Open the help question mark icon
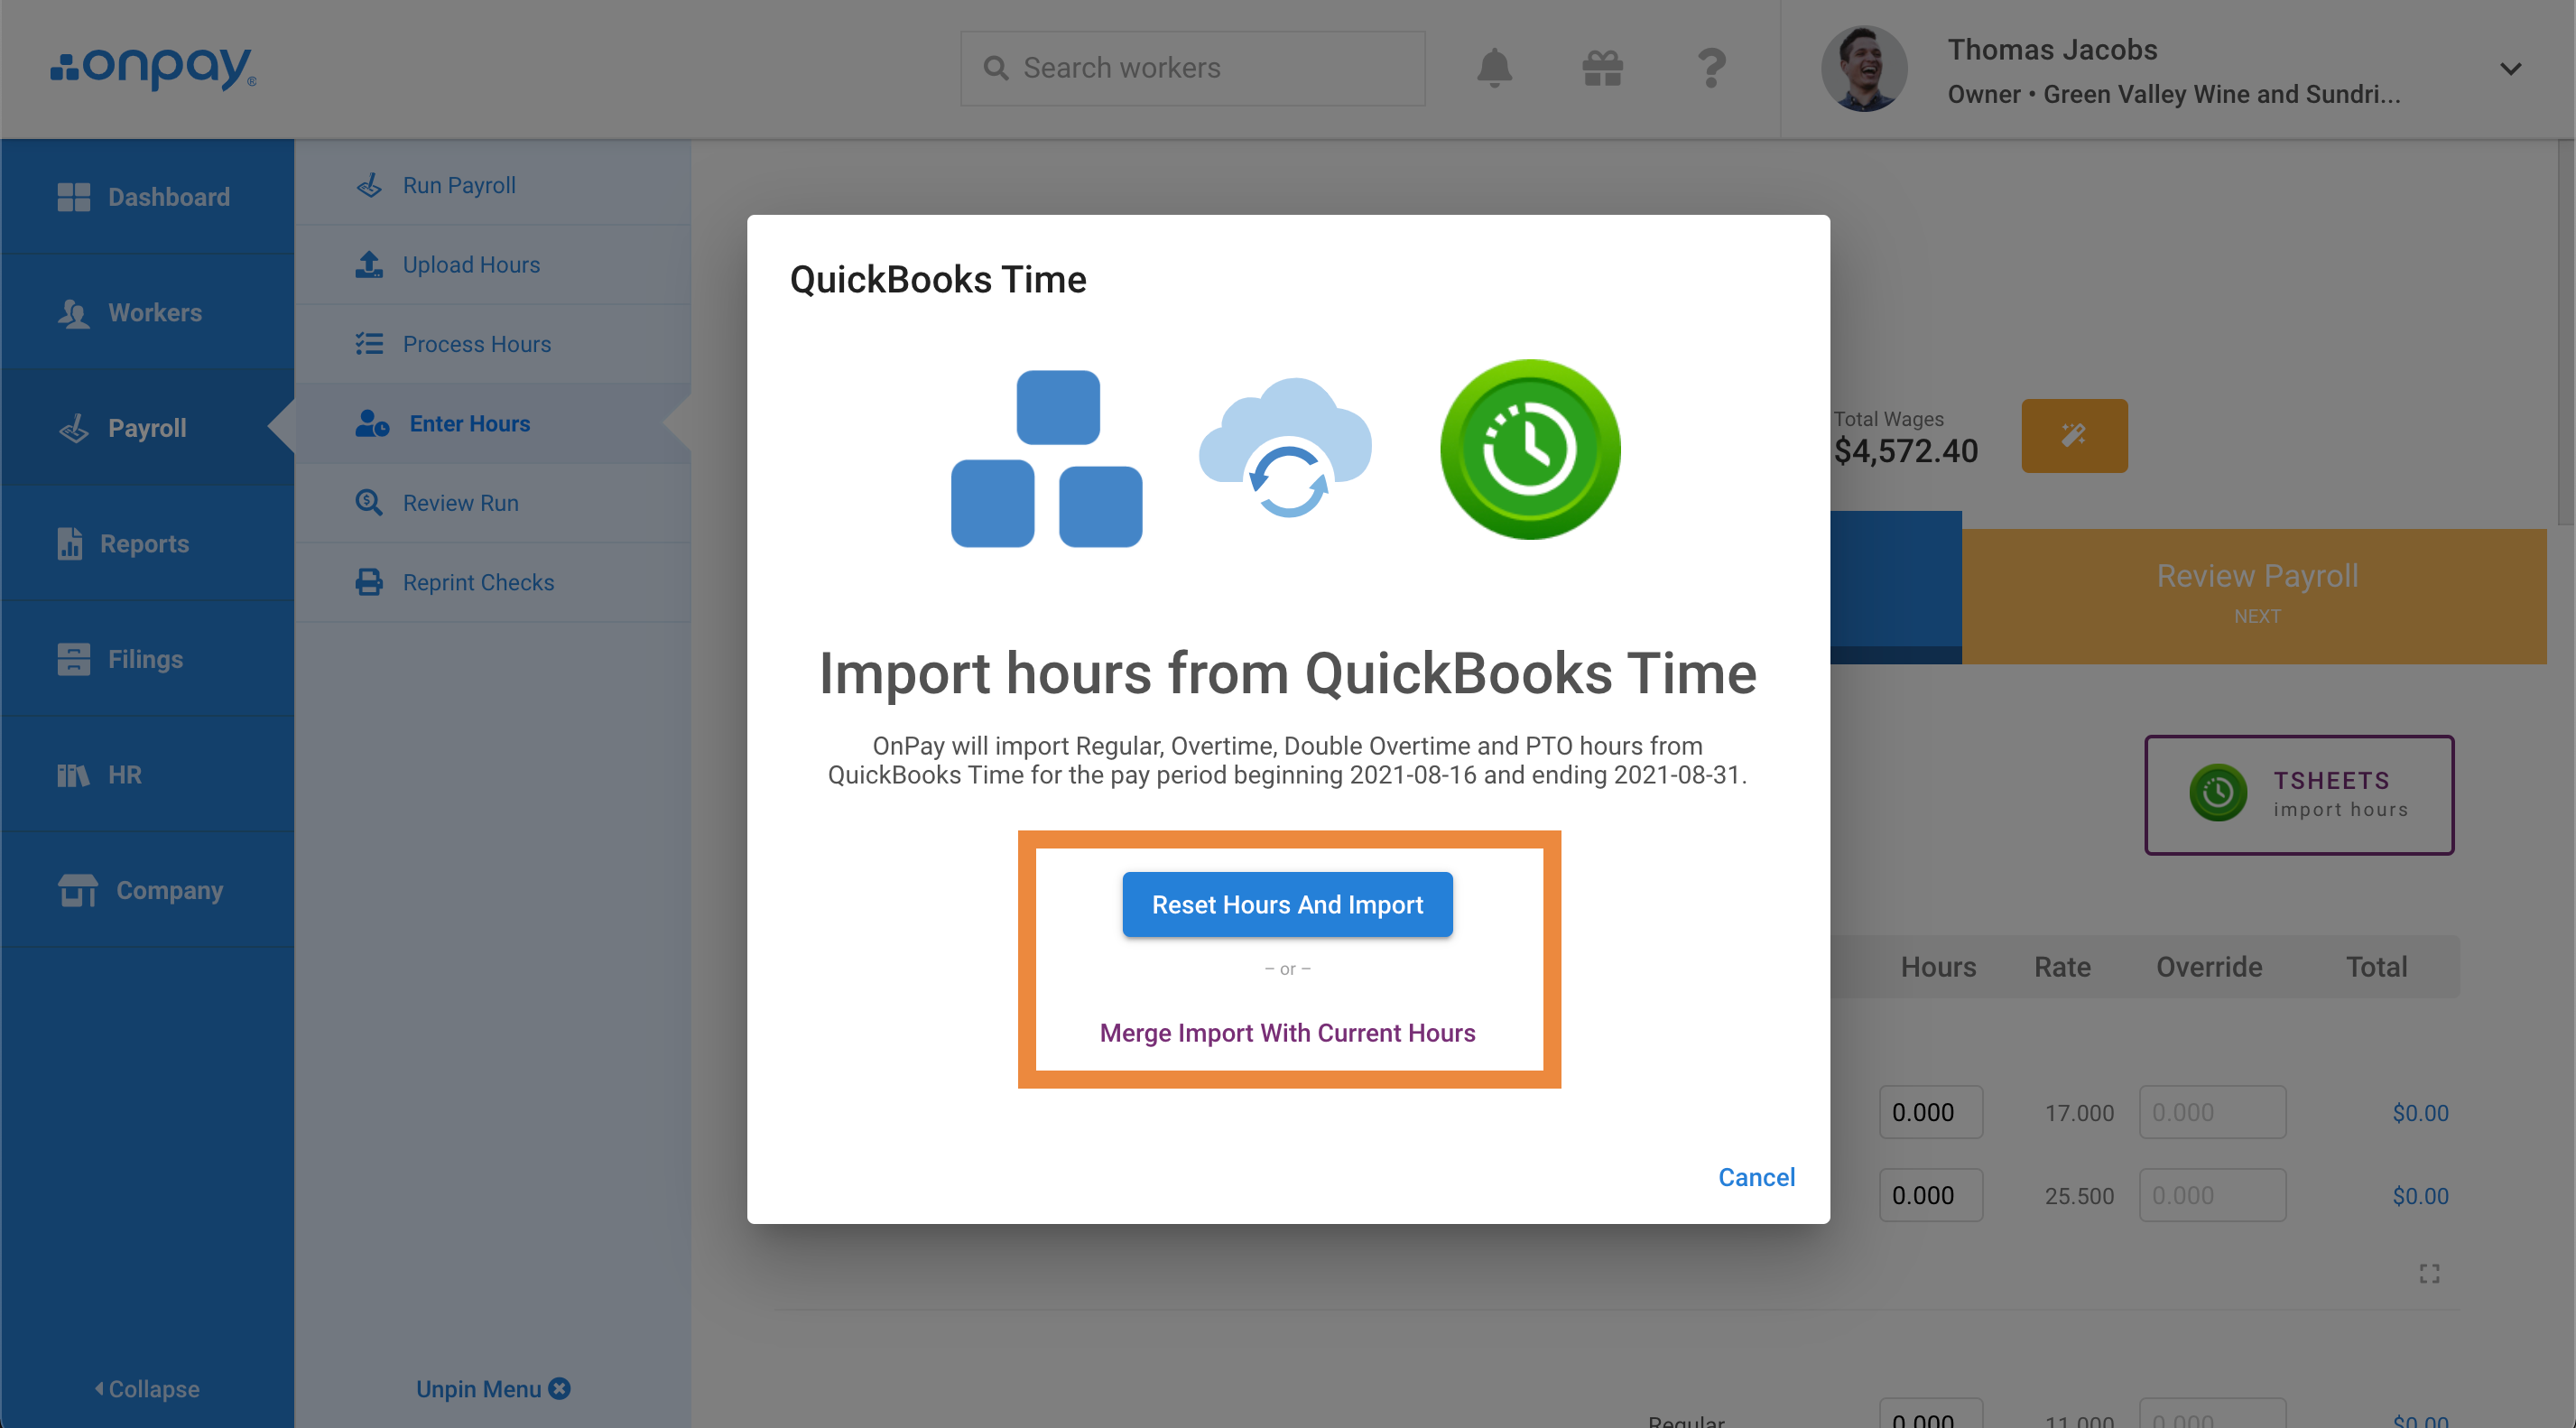This screenshot has height=1428, width=2576. [x=1711, y=68]
